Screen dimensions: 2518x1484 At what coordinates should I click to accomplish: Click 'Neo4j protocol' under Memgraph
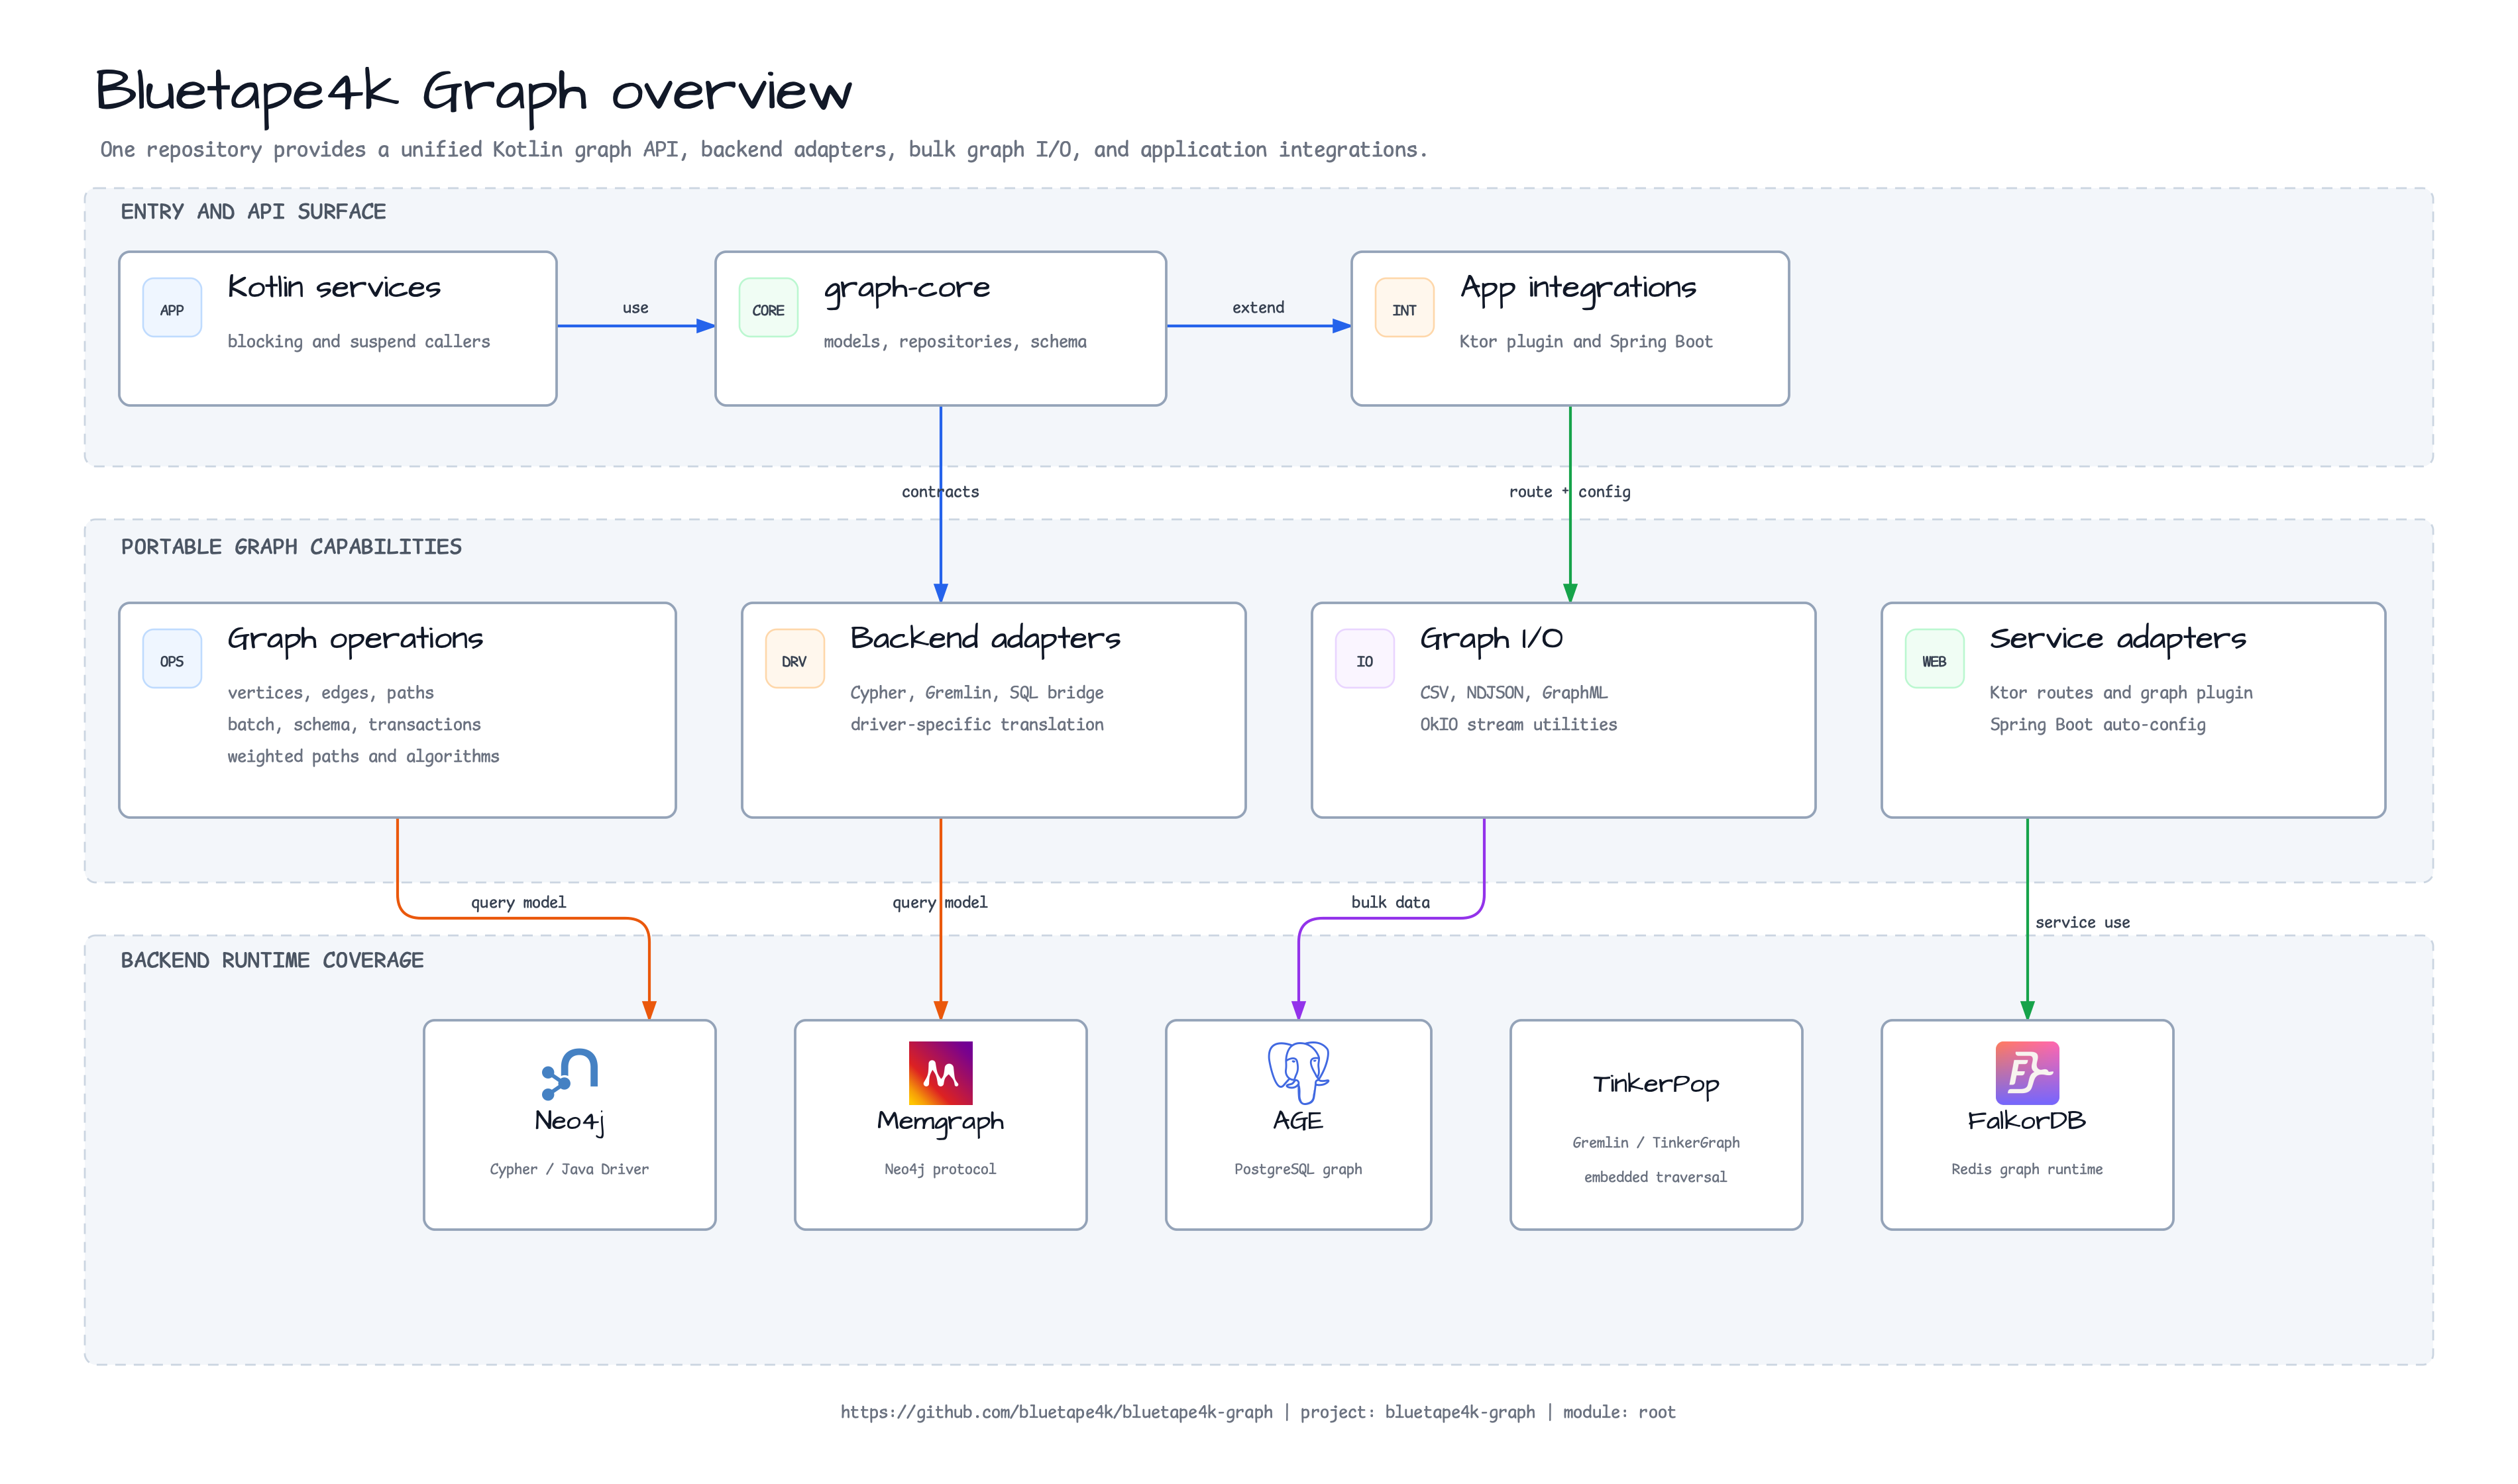tap(940, 1170)
